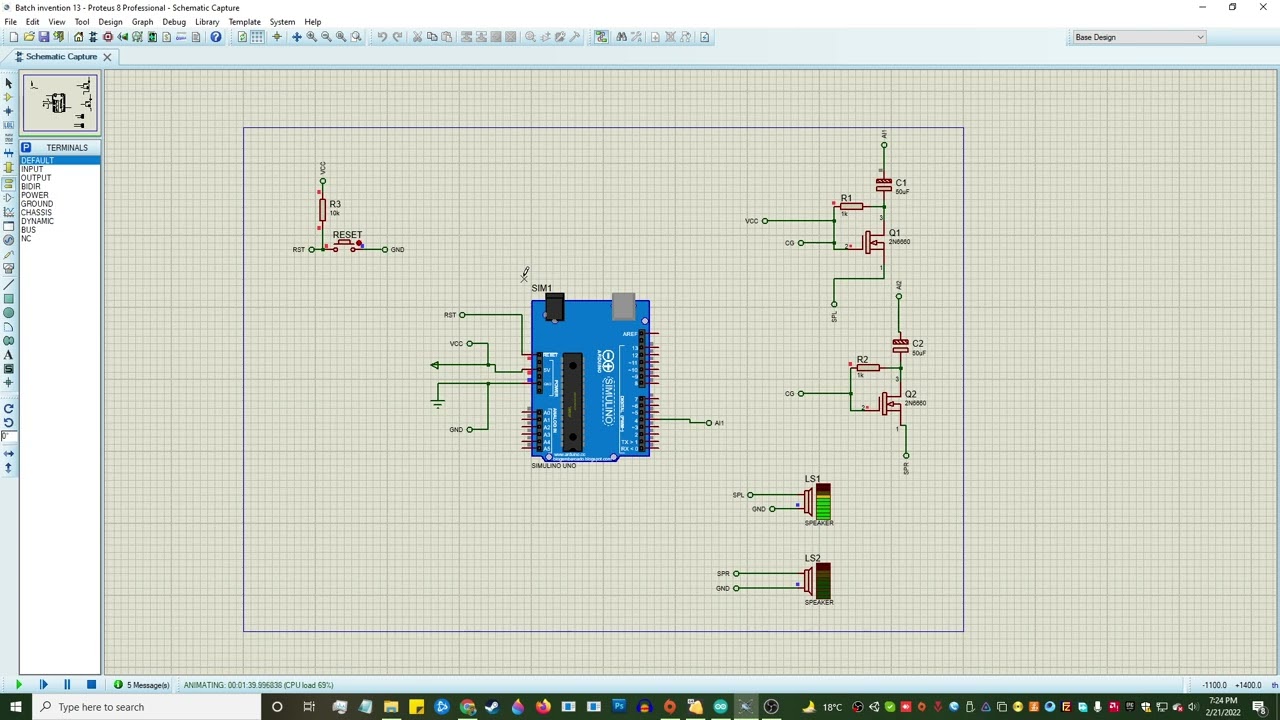This screenshot has height=720, width=1280.
Task: Click the P pick terminals button
Action: click(x=26, y=147)
